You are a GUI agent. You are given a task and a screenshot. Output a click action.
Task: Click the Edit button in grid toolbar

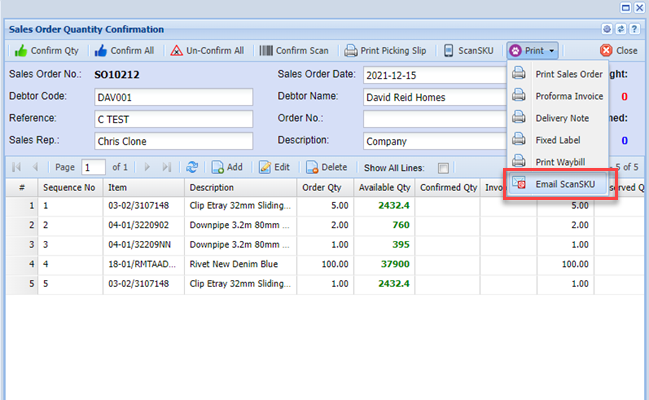coord(275,167)
